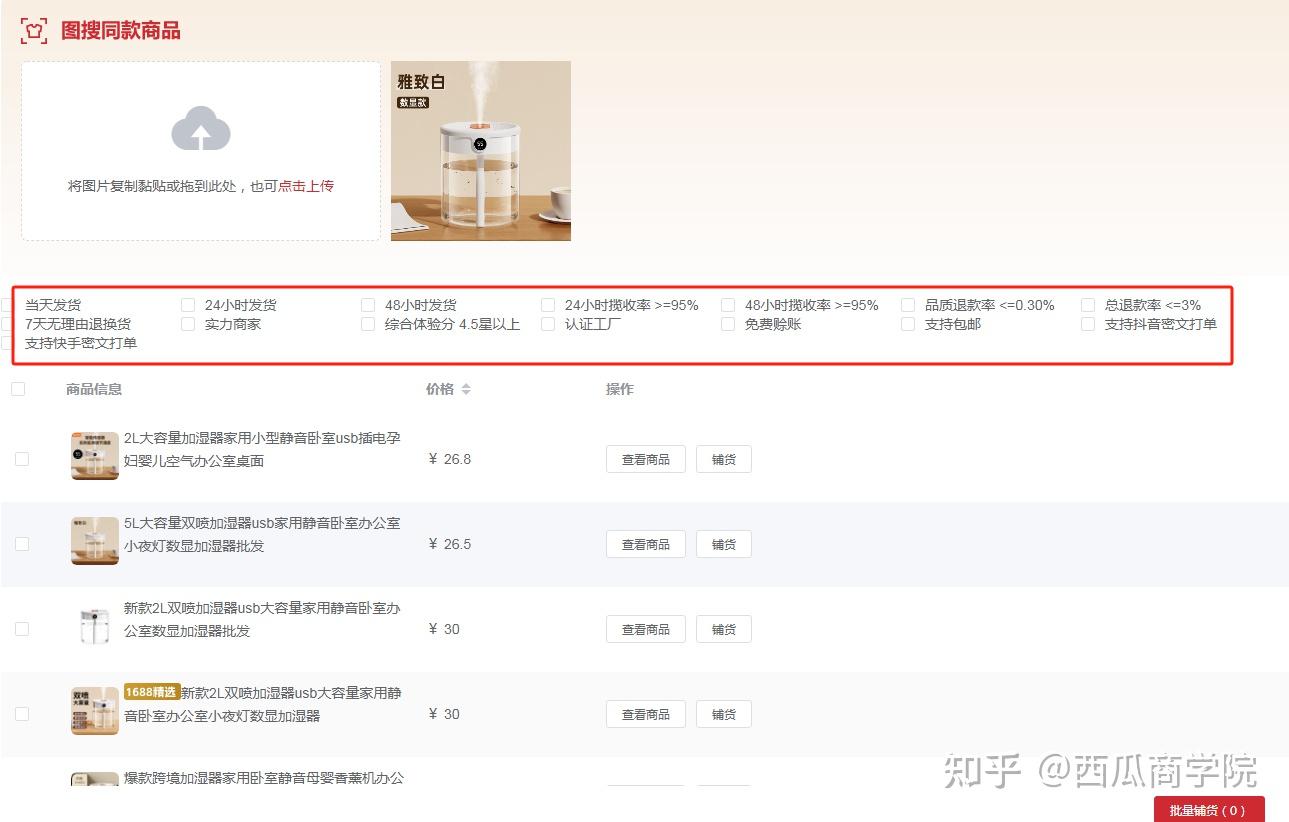This screenshot has height=822, width=1289.
Task: Click the image-search scanner icon beside 图搜同款商品
Action: (x=33, y=30)
